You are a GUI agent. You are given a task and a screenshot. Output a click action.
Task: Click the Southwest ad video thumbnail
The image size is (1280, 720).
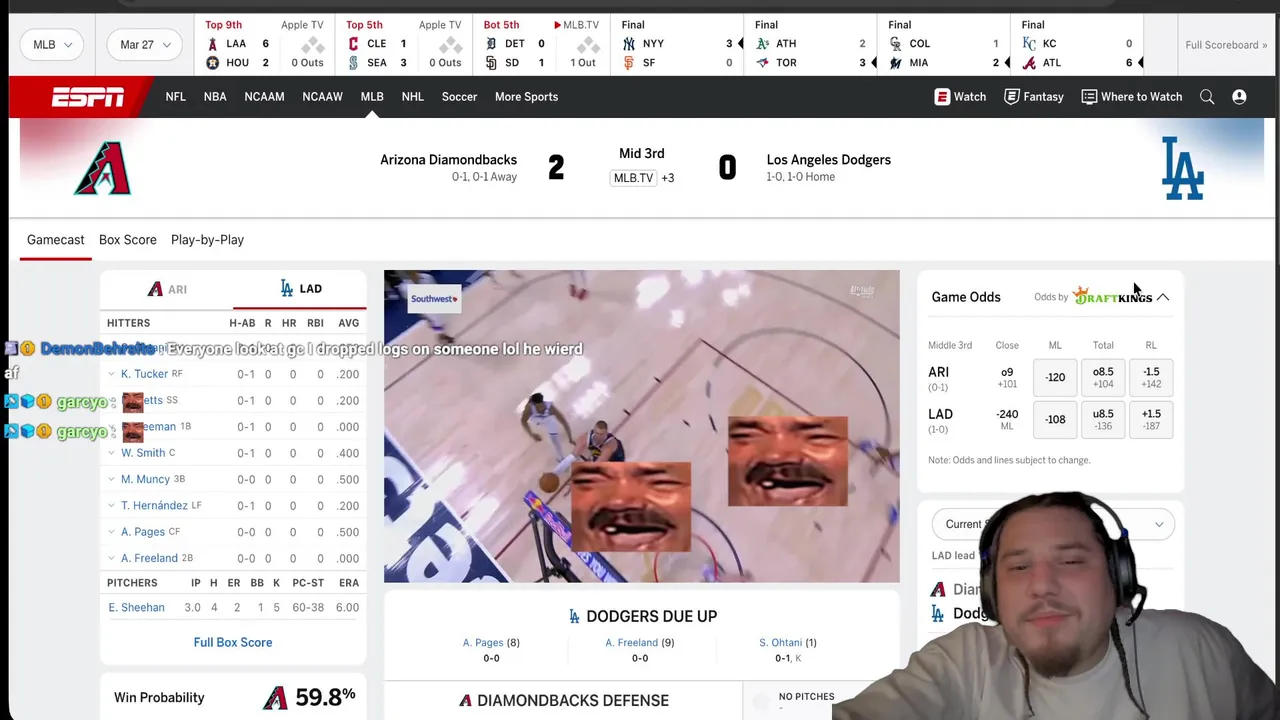pyautogui.click(x=641, y=426)
